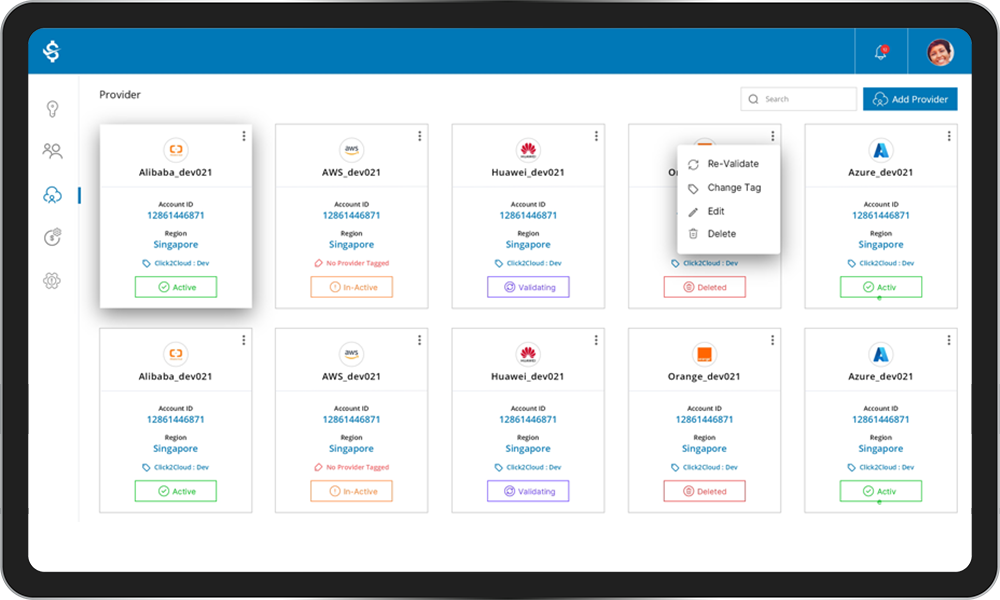
Task: Click the app logo in the header
Action: pos(52,51)
